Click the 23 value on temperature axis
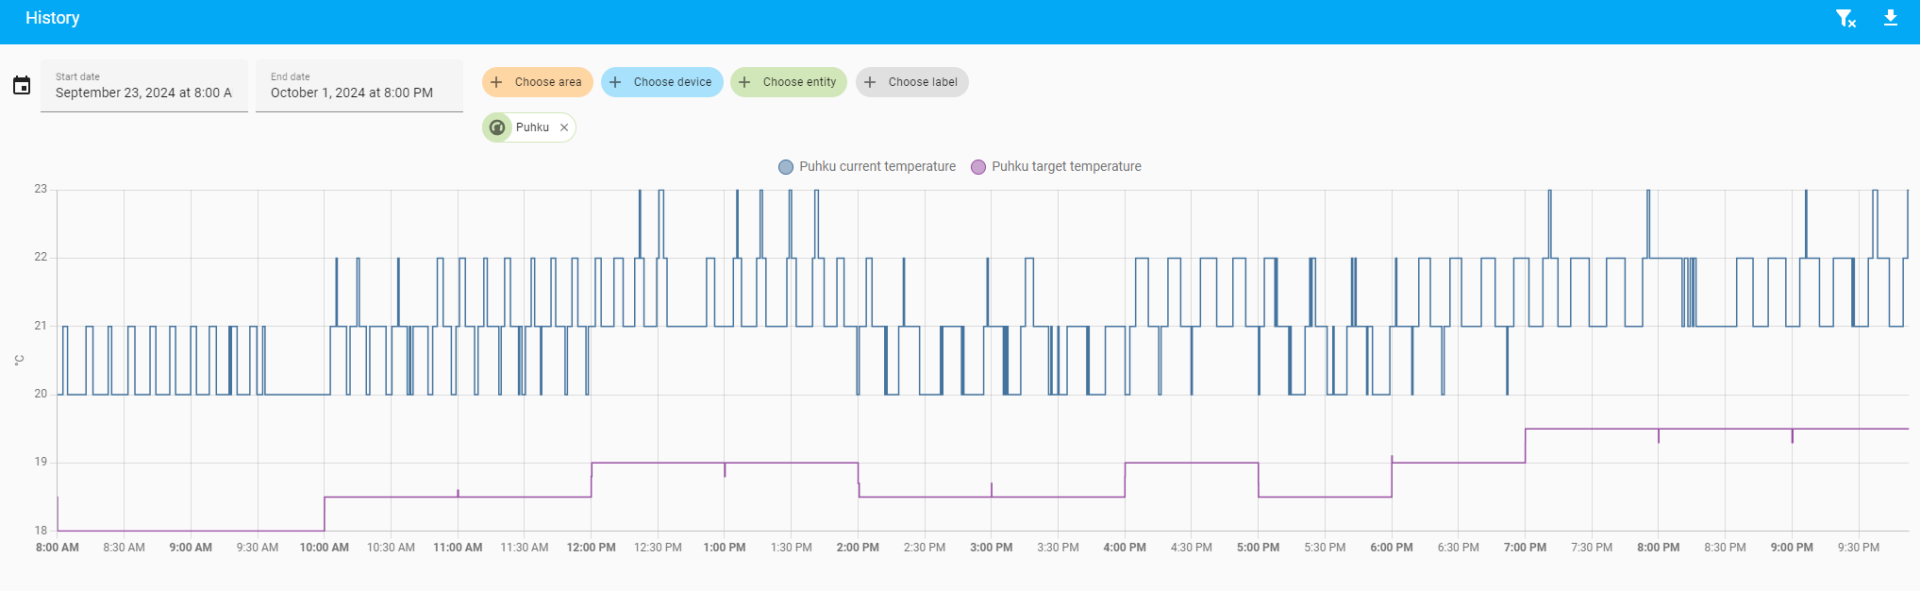Image resolution: width=1920 pixels, height=591 pixels. tap(40, 189)
